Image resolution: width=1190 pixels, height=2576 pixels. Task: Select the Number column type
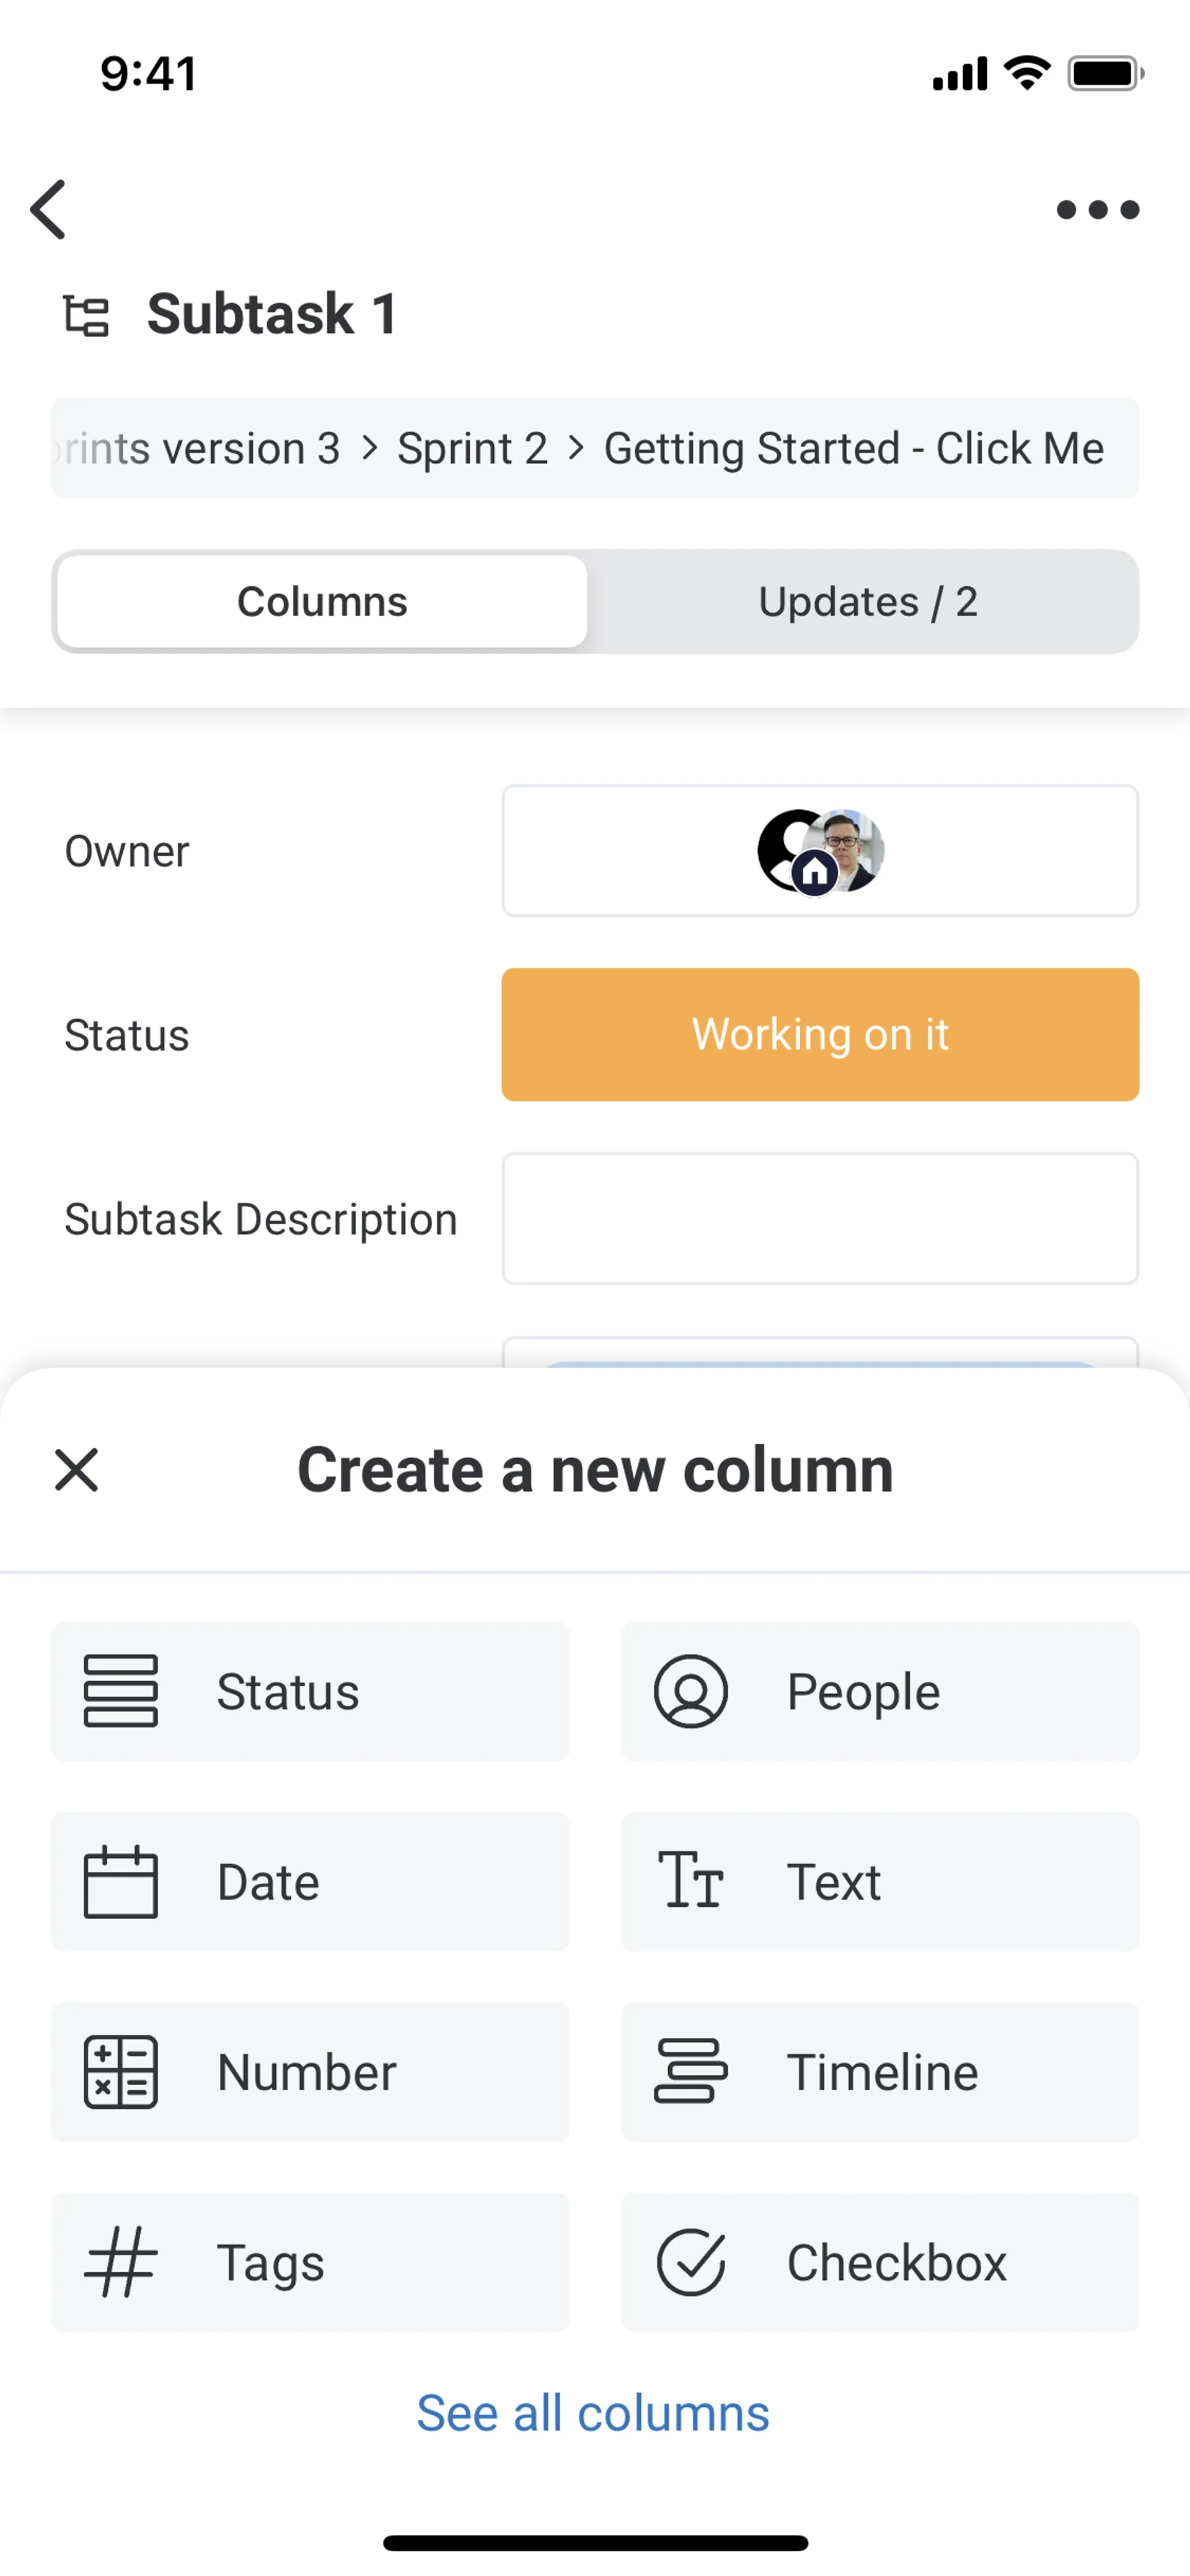pos(310,2072)
